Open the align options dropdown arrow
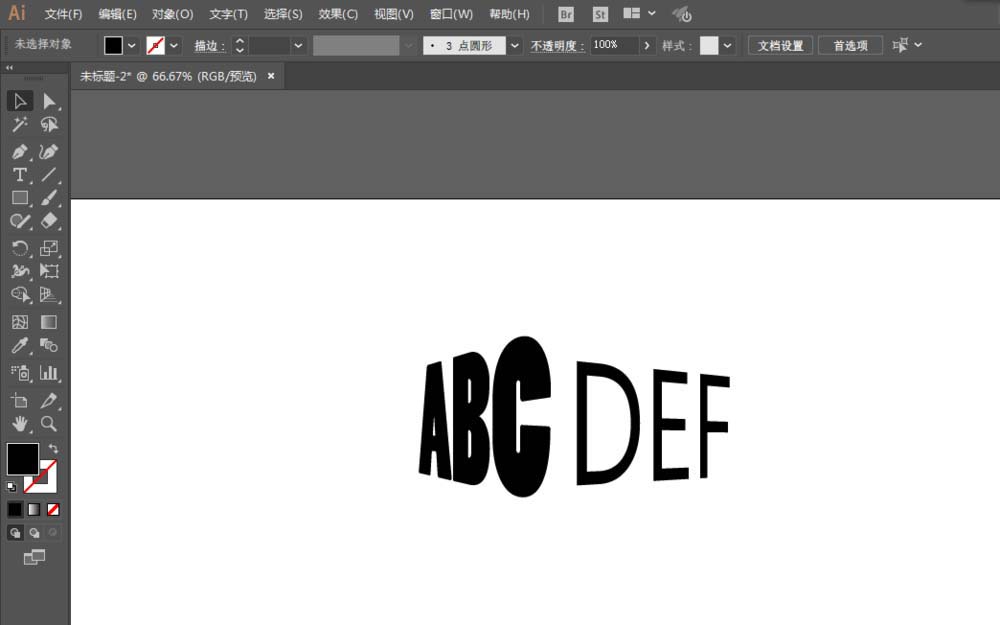1000x625 pixels. 918,45
